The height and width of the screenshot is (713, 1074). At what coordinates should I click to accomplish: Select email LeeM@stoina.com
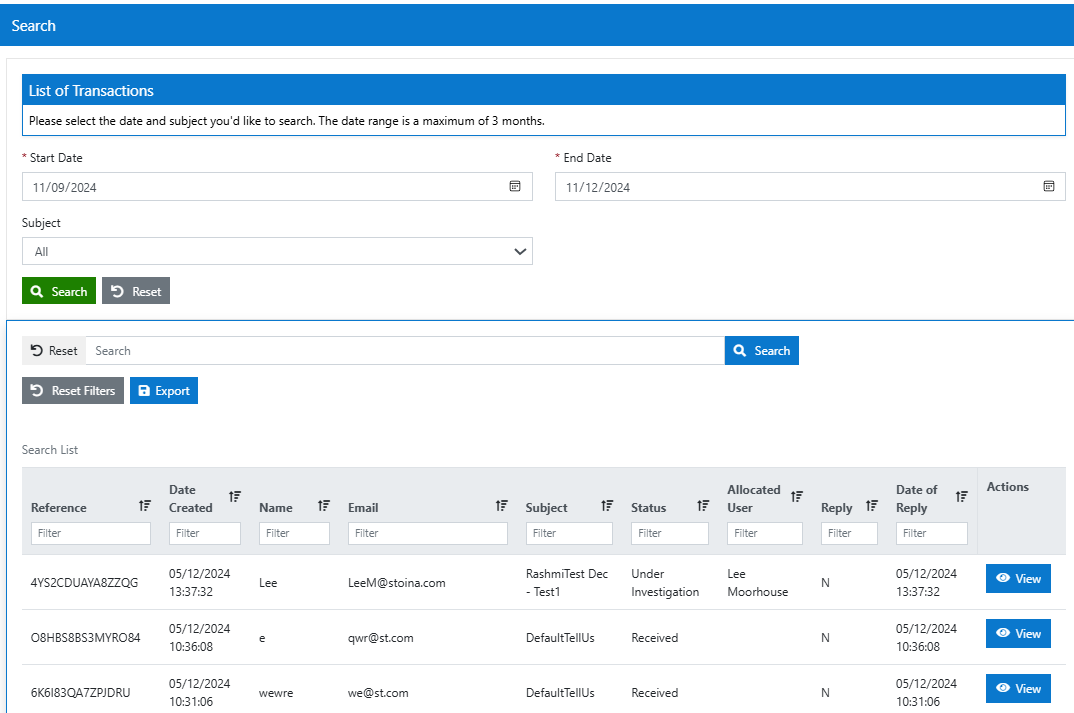397,583
